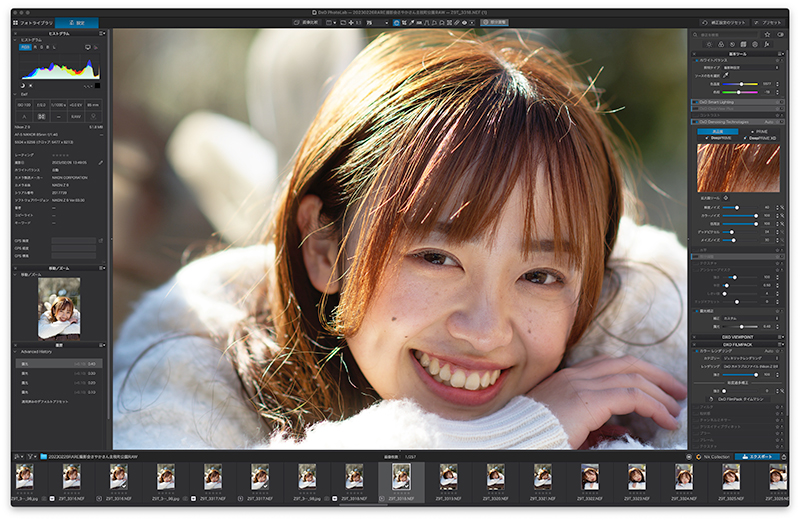This screenshot has width=800, height=520.
Task: Pick the white balance color picker eyedropper
Action: tap(726, 75)
